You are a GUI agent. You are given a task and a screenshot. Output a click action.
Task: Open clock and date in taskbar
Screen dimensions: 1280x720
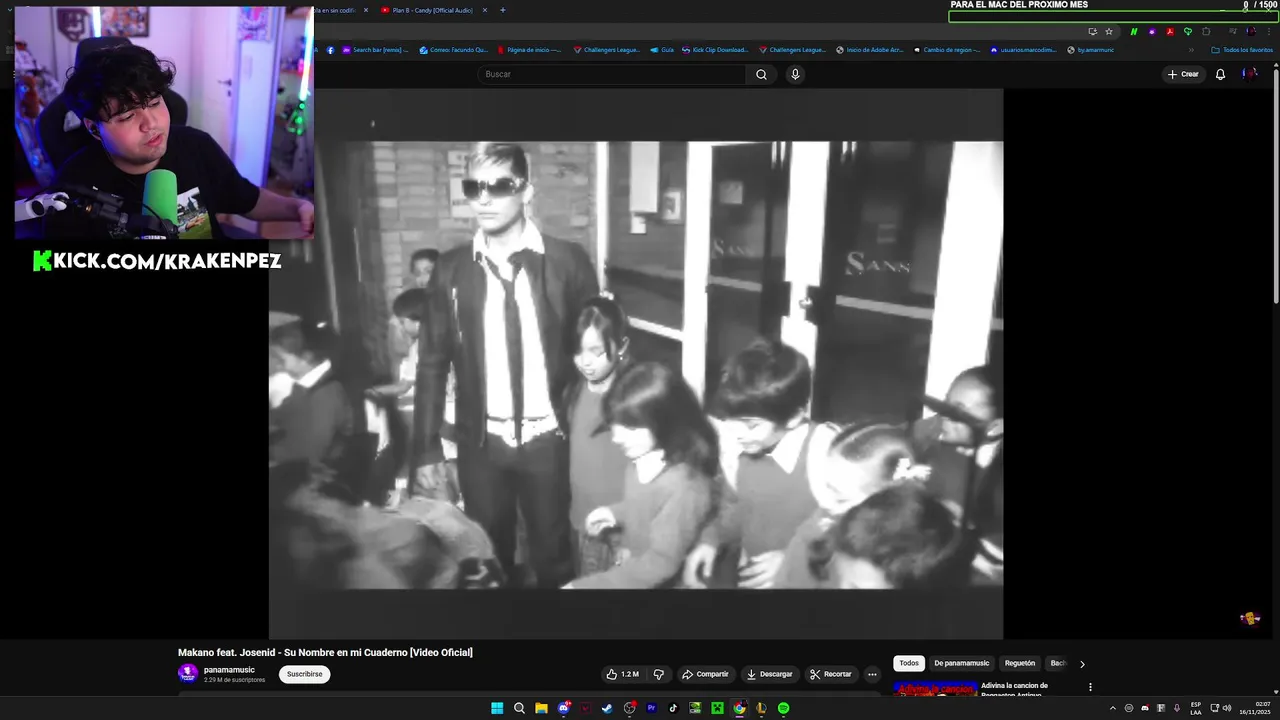point(1254,708)
